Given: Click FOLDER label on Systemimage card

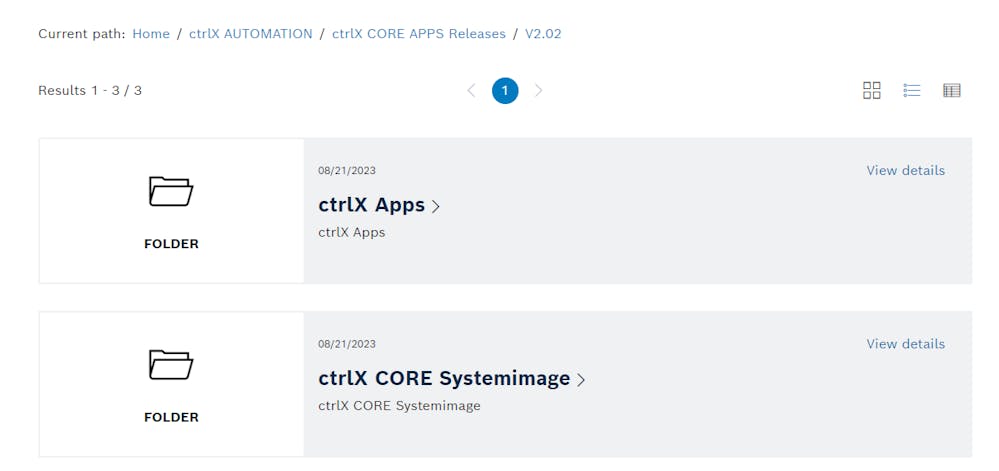Looking at the screenshot, I should [x=171, y=417].
